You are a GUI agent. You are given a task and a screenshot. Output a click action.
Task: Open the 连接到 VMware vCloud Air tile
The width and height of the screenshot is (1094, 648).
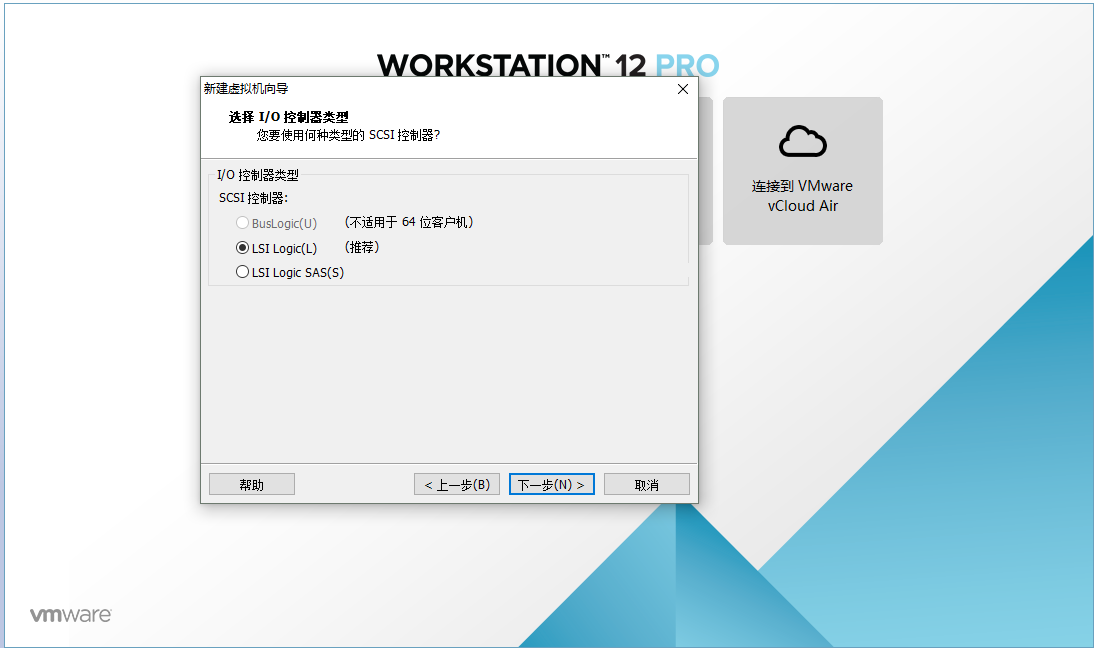pyautogui.click(x=802, y=171)
